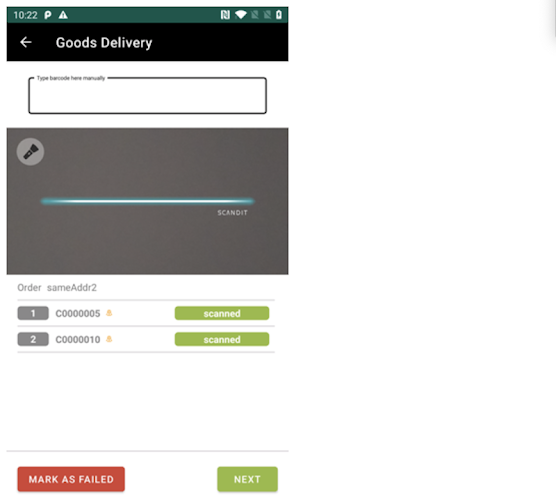Viewport: 556px width, 500px height.
Task: Select the scanned badge for C0000005
Action: pyautogui.click(x=222, y=313)
